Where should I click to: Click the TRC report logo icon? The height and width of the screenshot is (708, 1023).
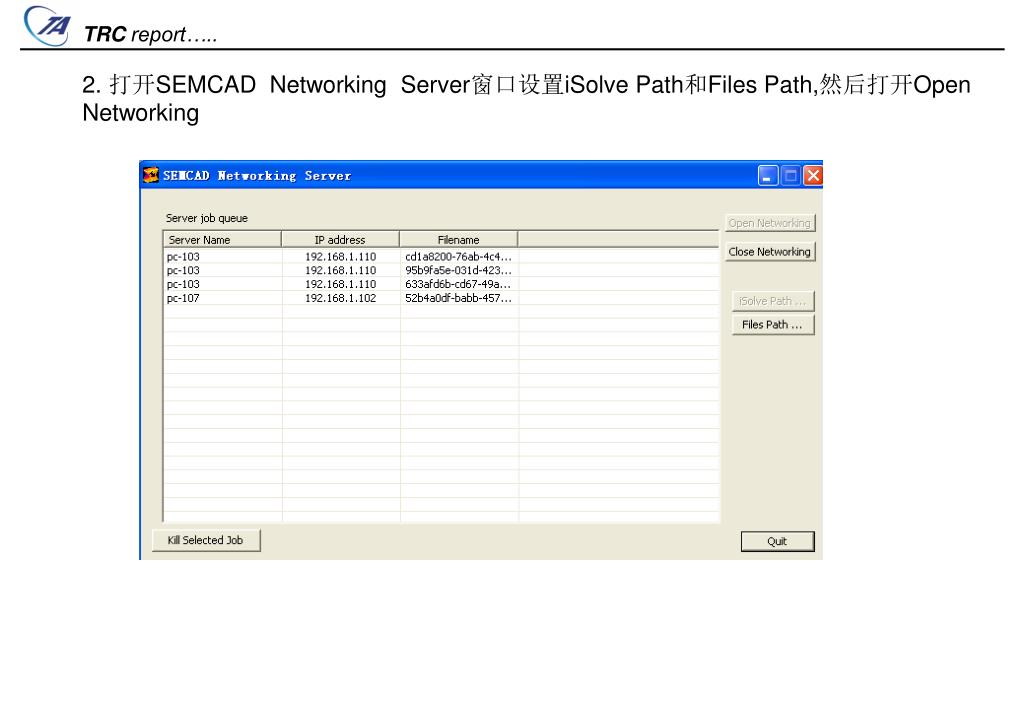tap(47, 26)
